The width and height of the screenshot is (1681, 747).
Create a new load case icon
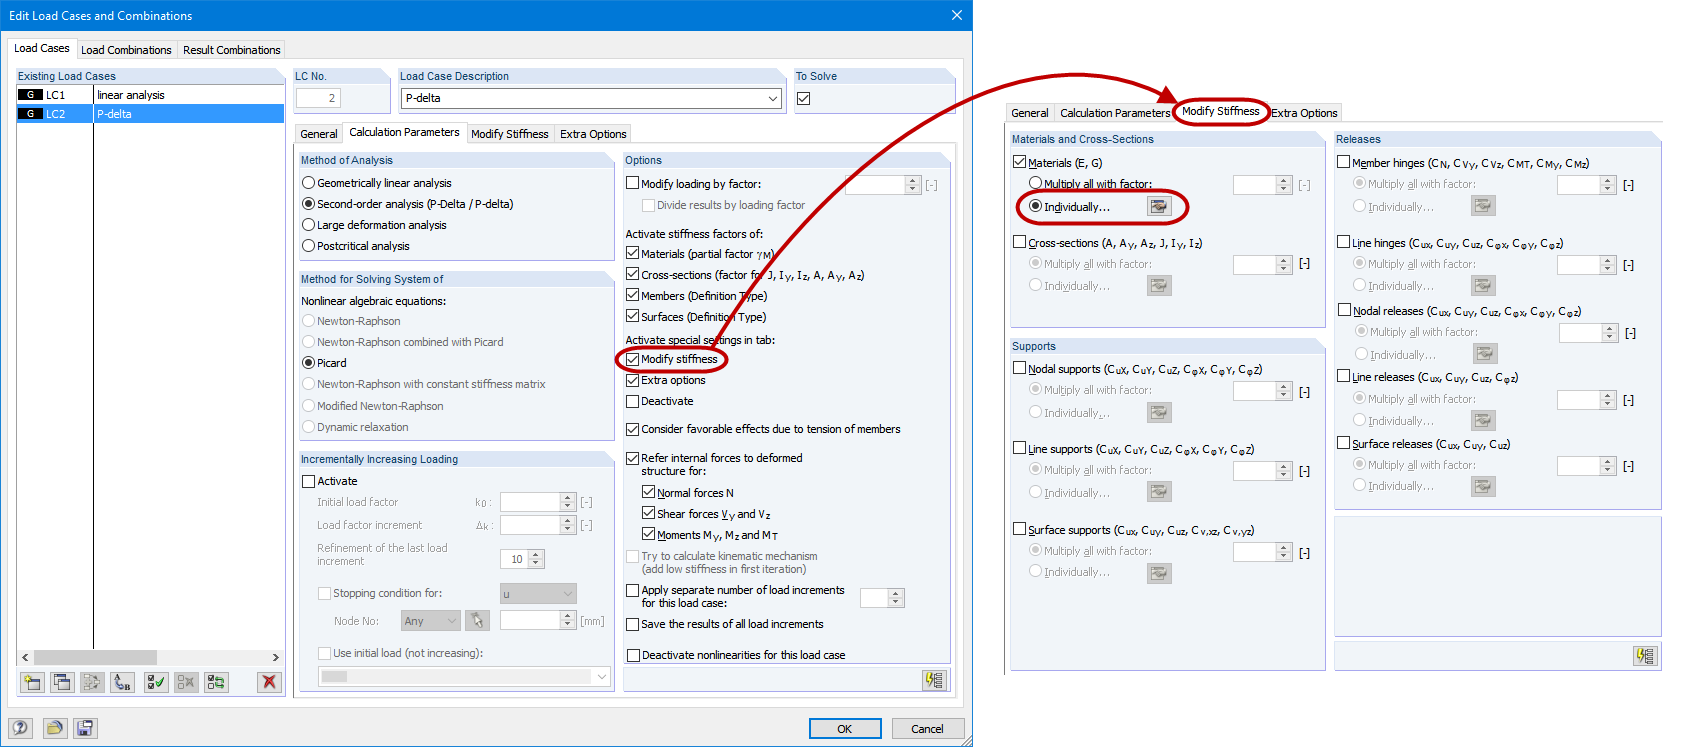point(33,682)
